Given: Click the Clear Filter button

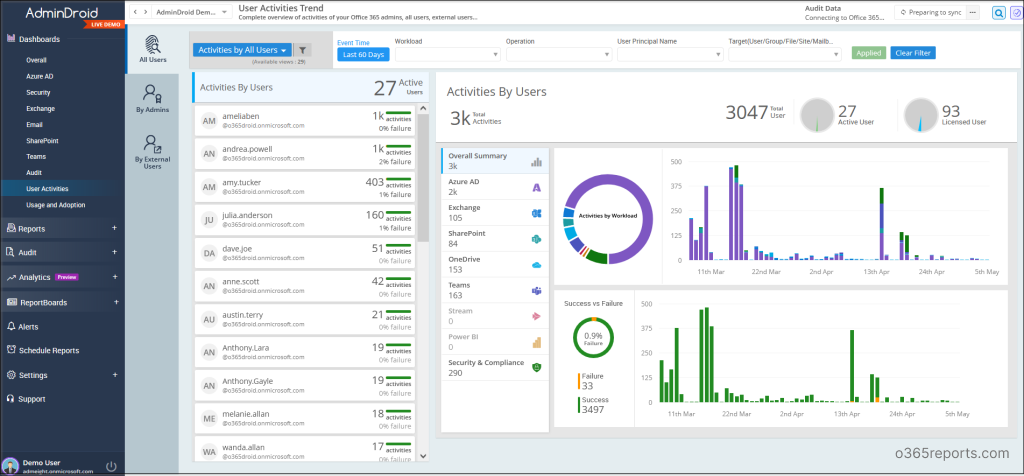Looking at the screenshot, I should click(x=913, y=53).
